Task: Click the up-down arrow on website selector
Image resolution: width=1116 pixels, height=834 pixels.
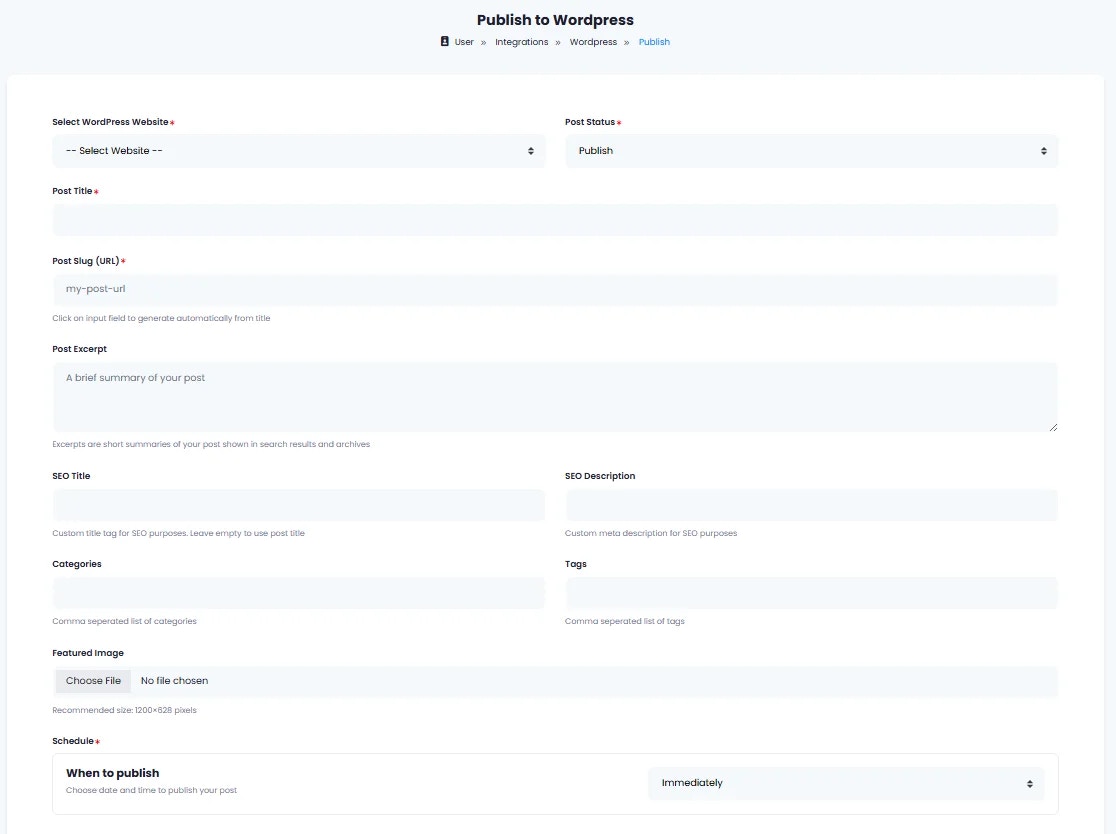Action: click(x=531, y=150)
